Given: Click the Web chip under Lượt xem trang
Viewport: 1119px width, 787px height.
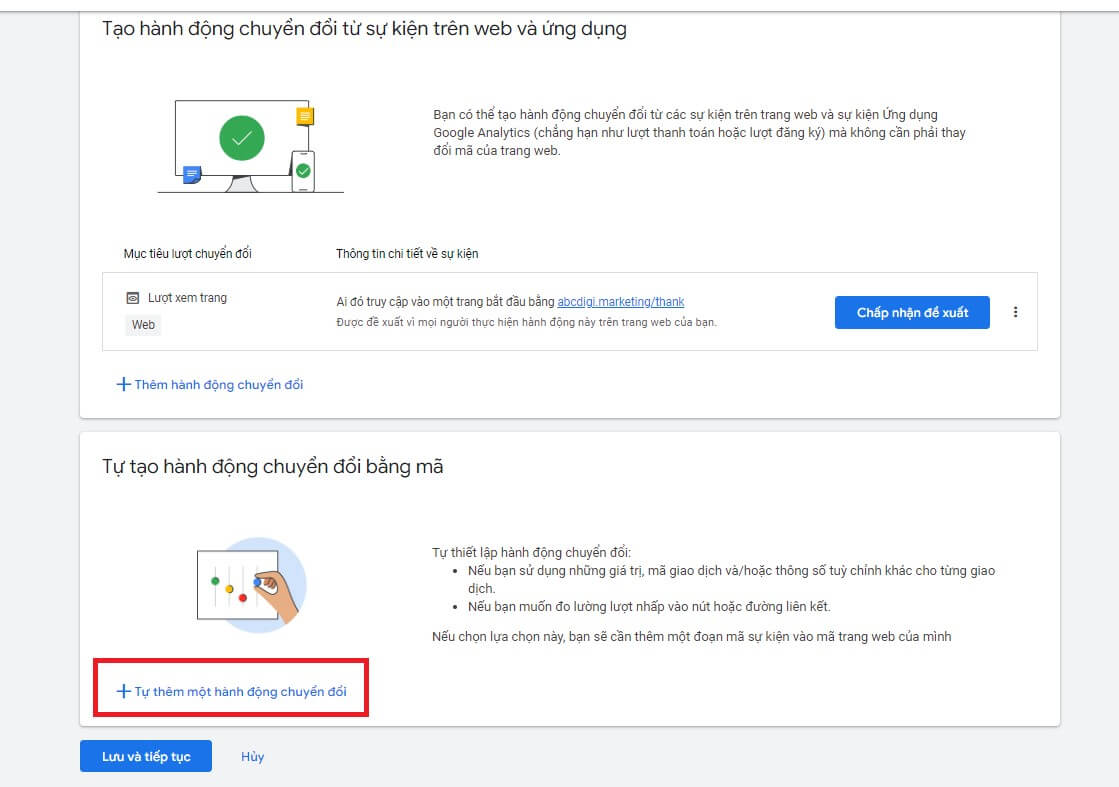Looking at the screenshot, I should (x=142, y=325).
